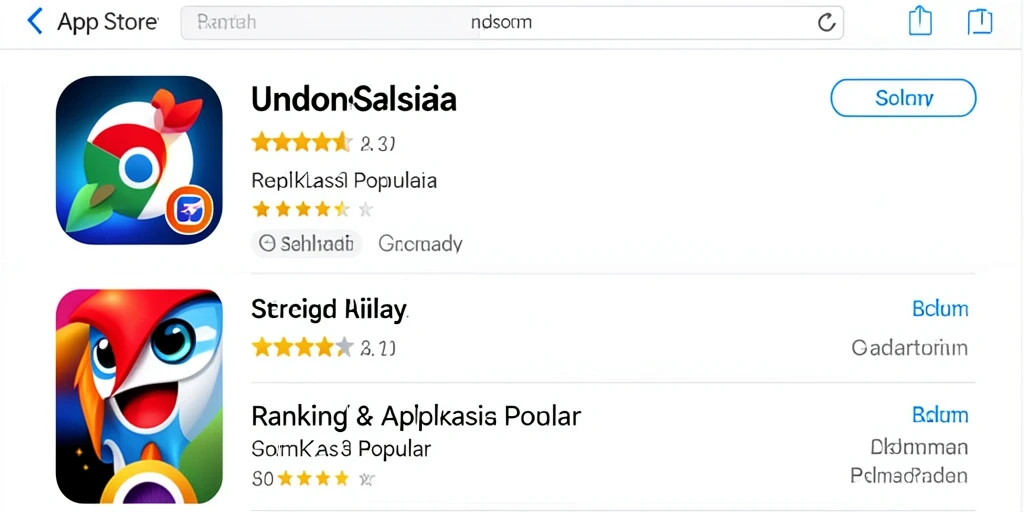
Task: Select the Sehhadi tag chip
Action: (306, 244)
